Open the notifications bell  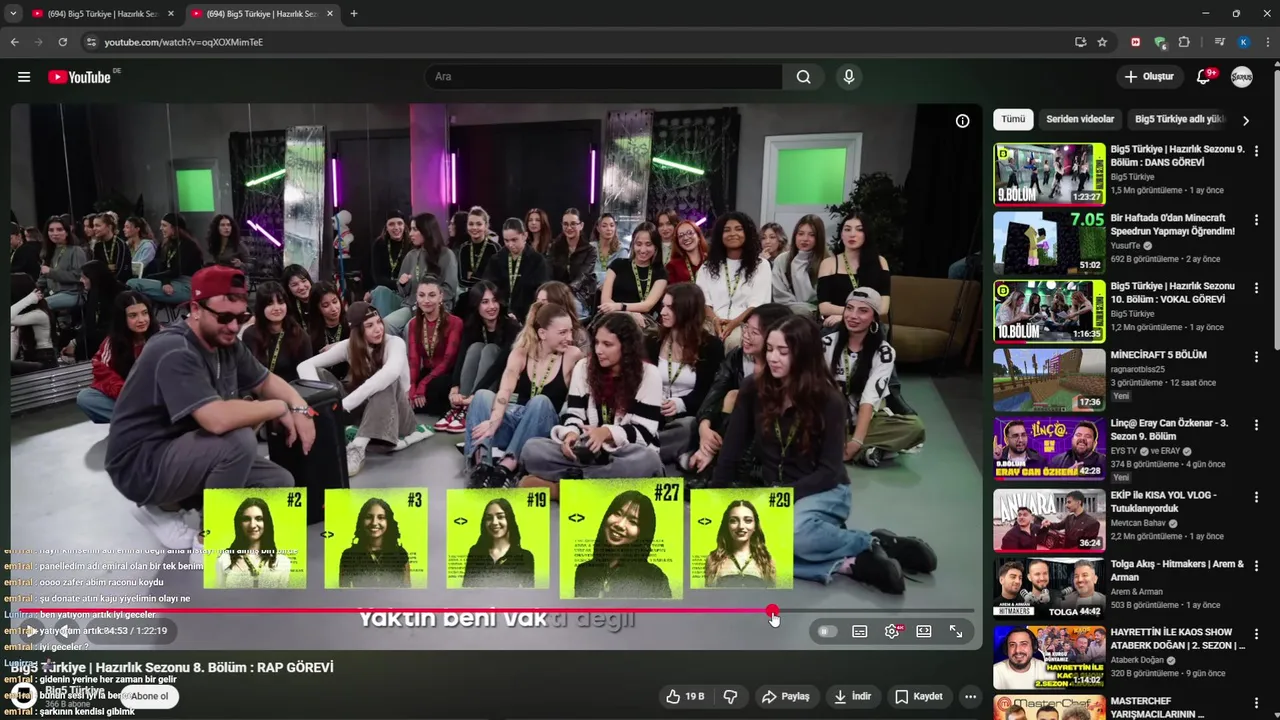[x=1204, y=77]
